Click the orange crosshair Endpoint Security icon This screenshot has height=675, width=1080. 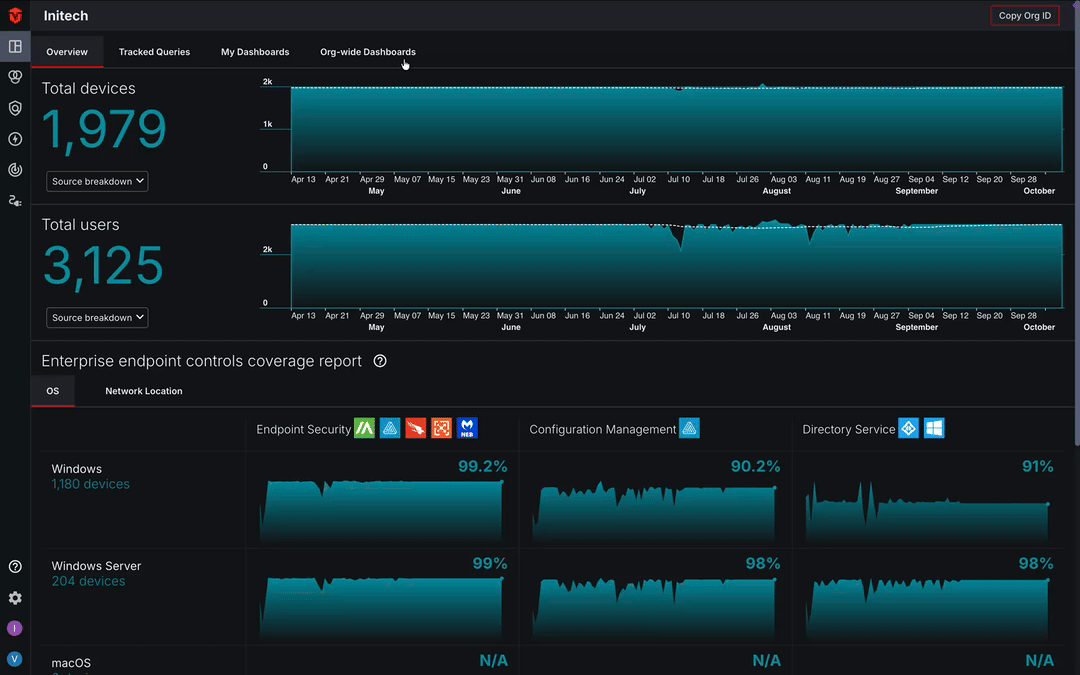[x=441, y=428]
